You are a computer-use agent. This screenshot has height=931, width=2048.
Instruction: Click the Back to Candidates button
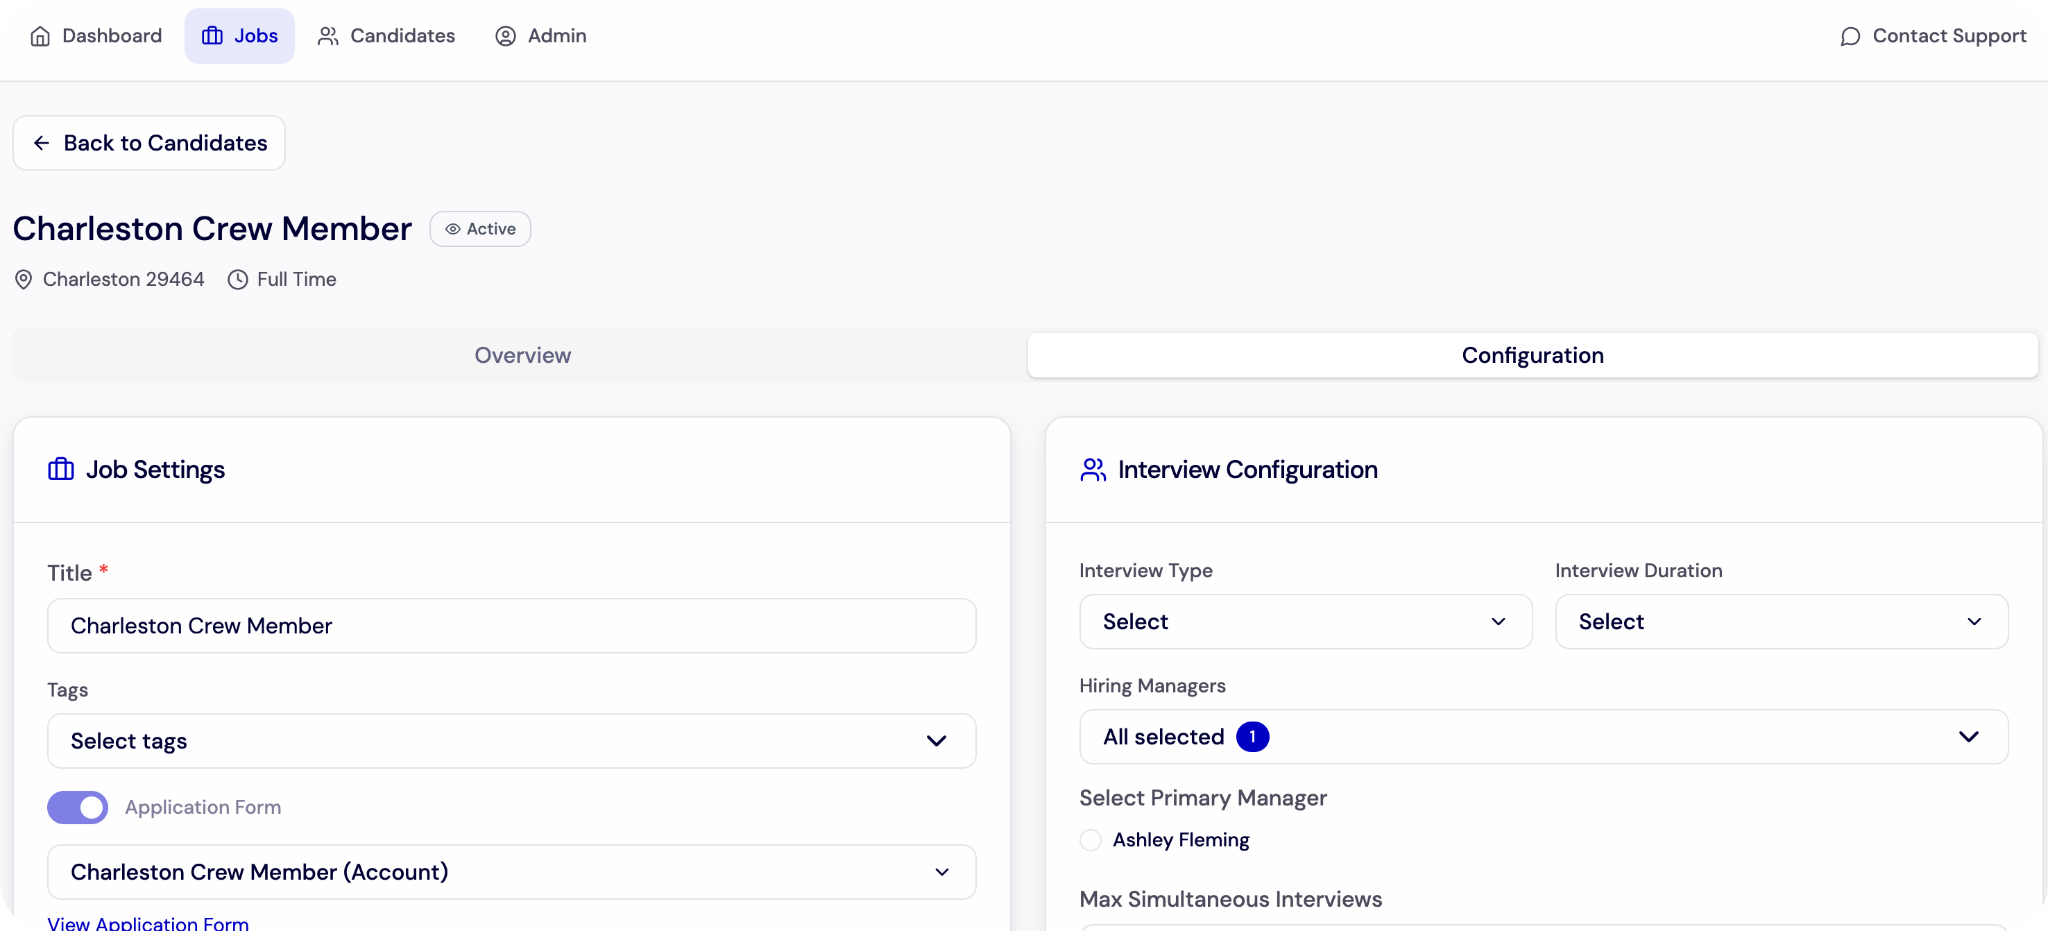click(149, 143)
